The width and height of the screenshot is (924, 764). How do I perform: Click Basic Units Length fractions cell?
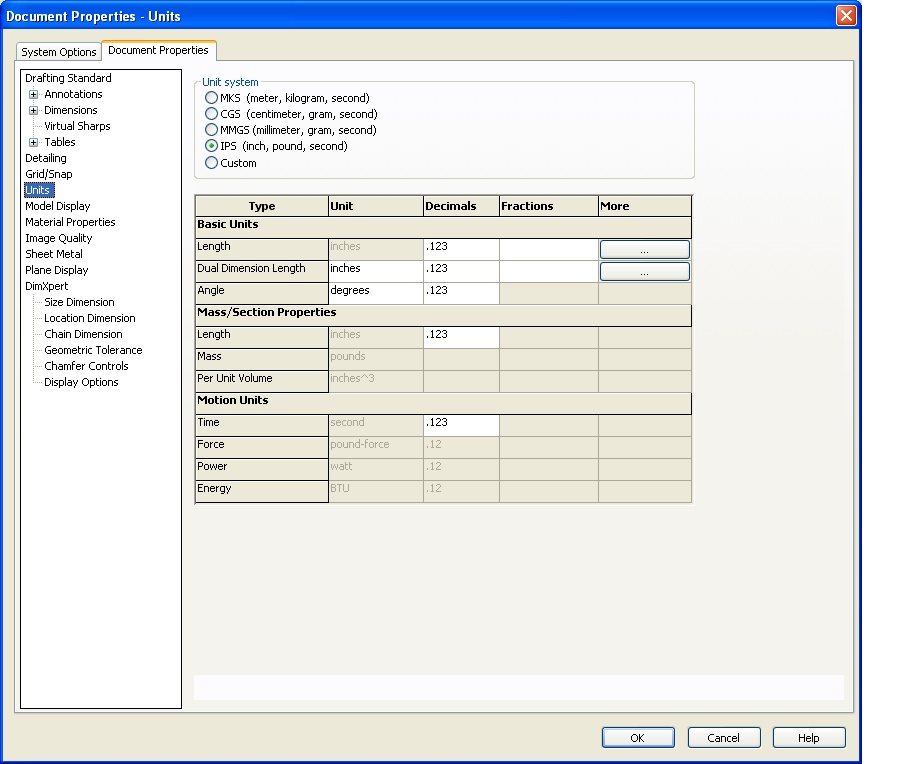[x=549, y=249]
